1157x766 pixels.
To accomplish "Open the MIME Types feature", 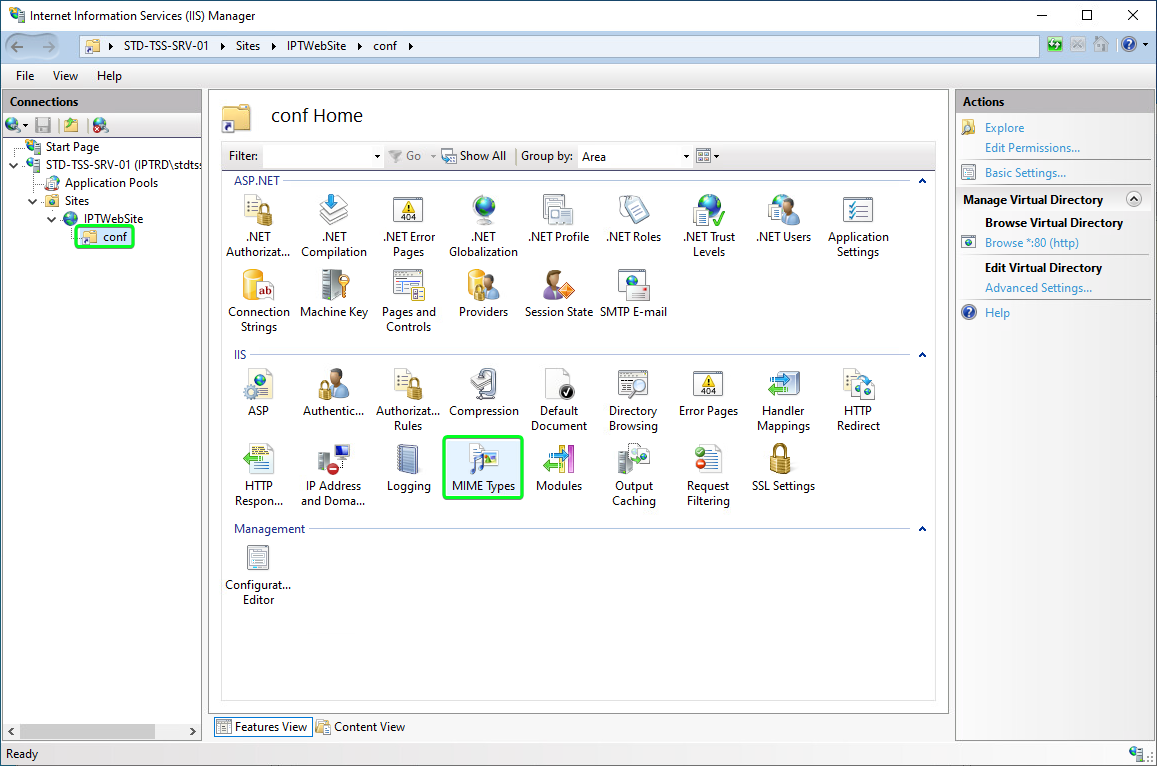I will click(x=483, y=468).
